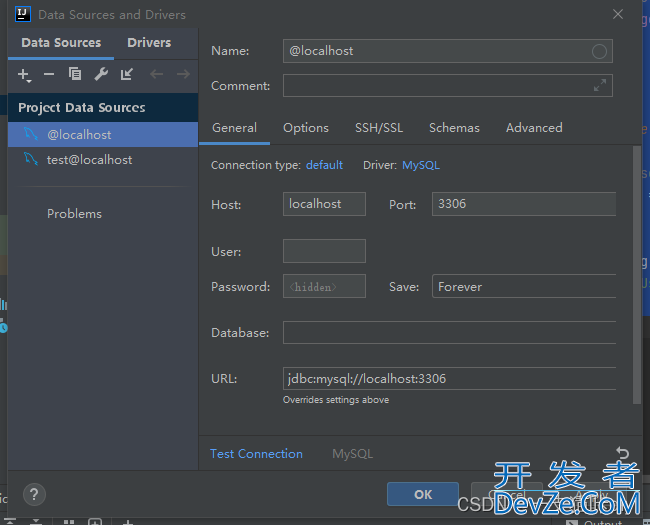Confirm with the OK button
The height and width of the screenshot is (525, 650).
[x=423, y=494]
